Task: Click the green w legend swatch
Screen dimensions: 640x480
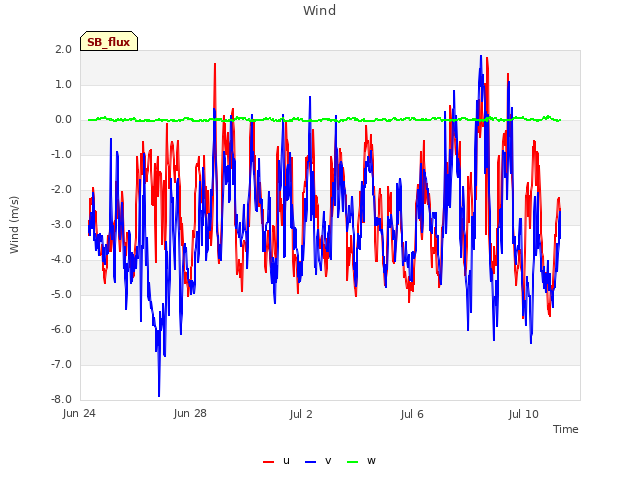Action: (353, 462)
